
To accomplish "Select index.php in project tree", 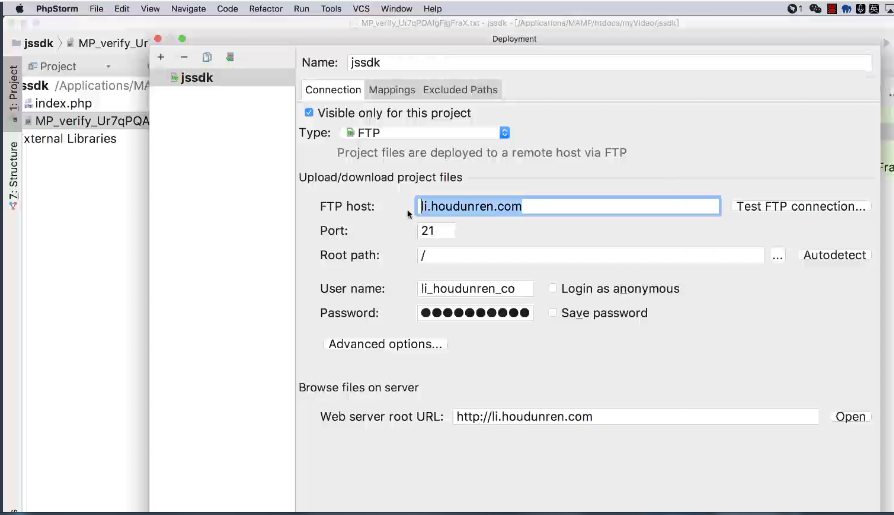I will pos(63,103).
